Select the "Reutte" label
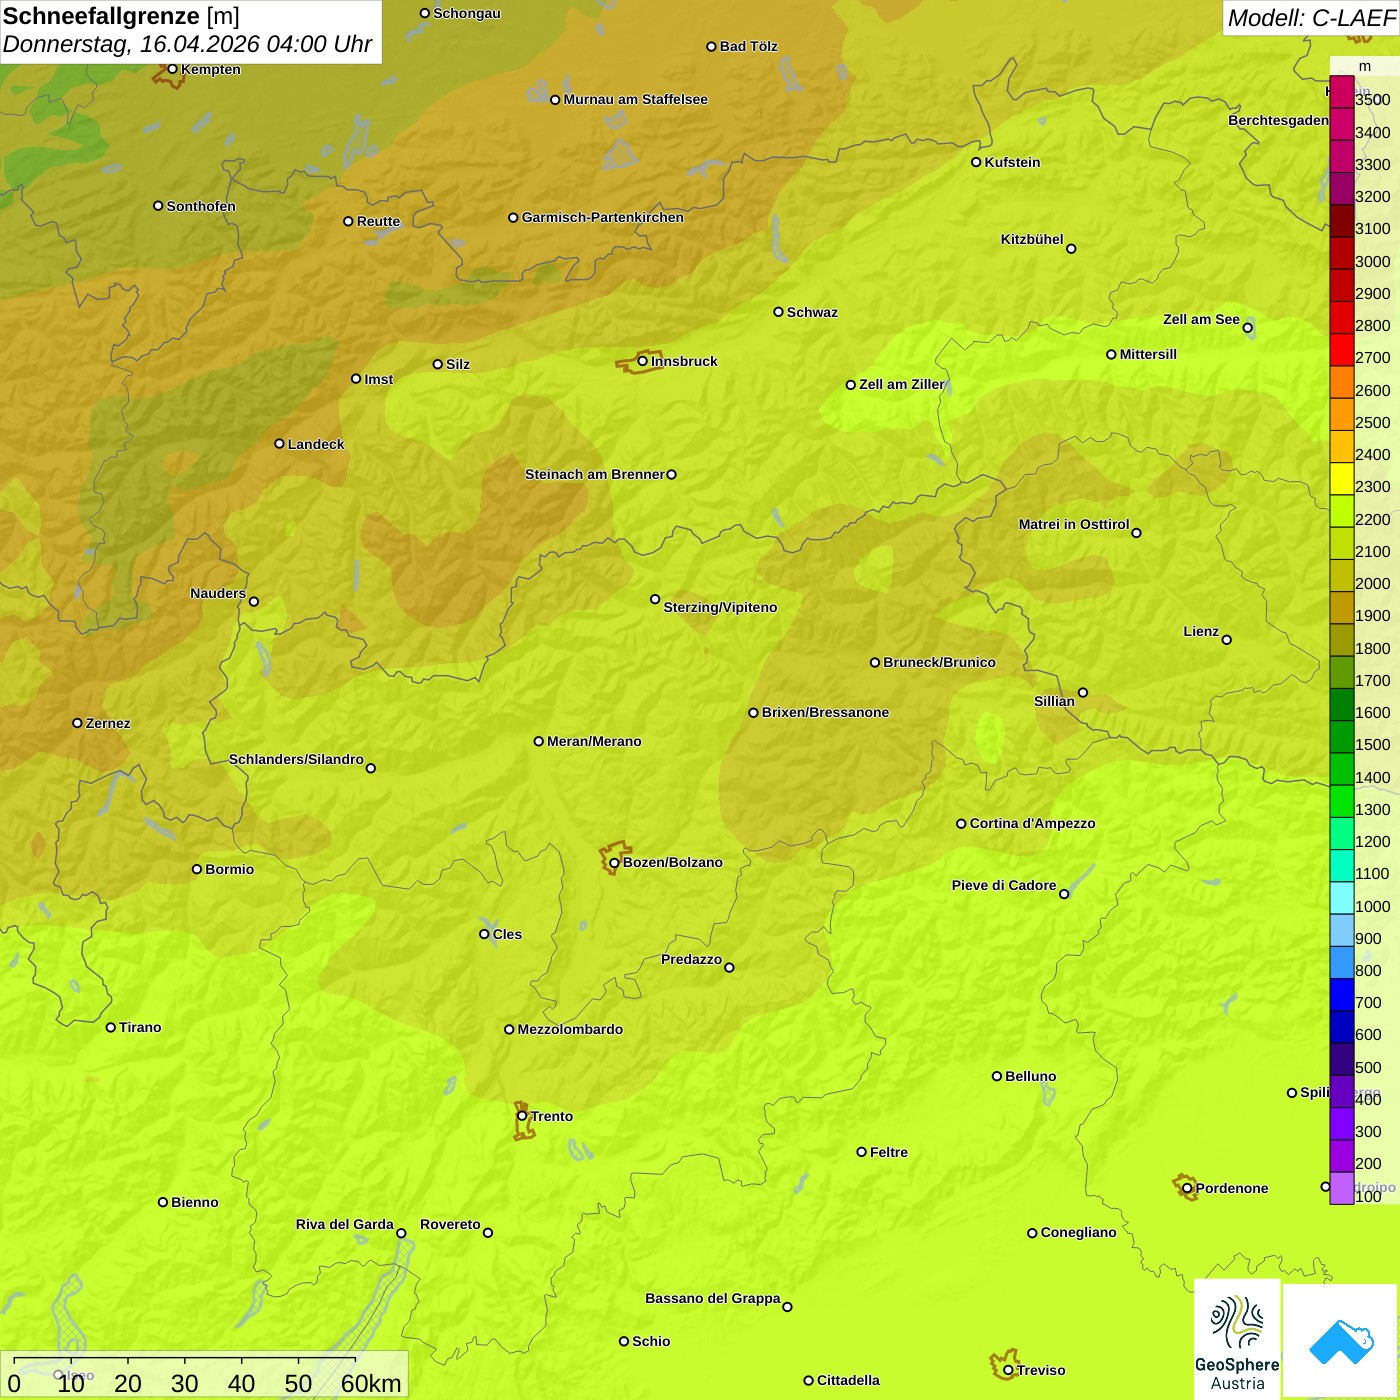This screenshot has width=1400, height=1400. tap(378, 221)
